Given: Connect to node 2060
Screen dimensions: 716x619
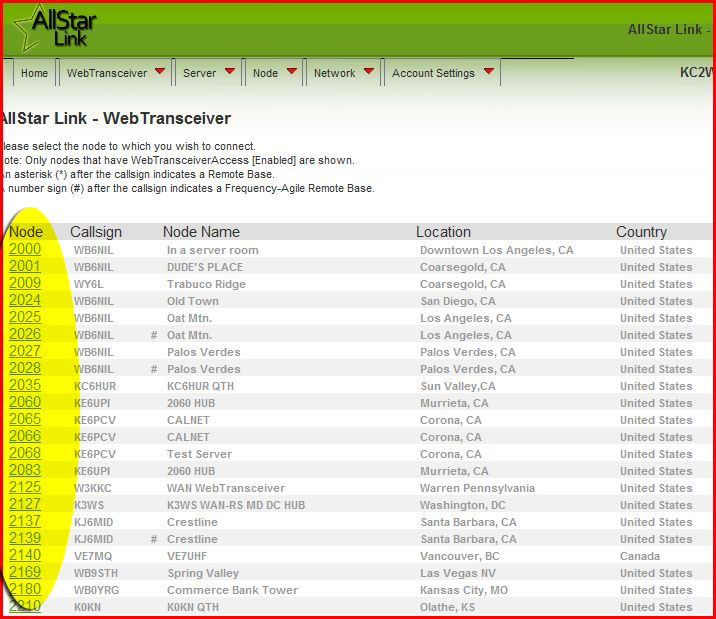Looking at the screenshot, I should [x=25, y=402].
